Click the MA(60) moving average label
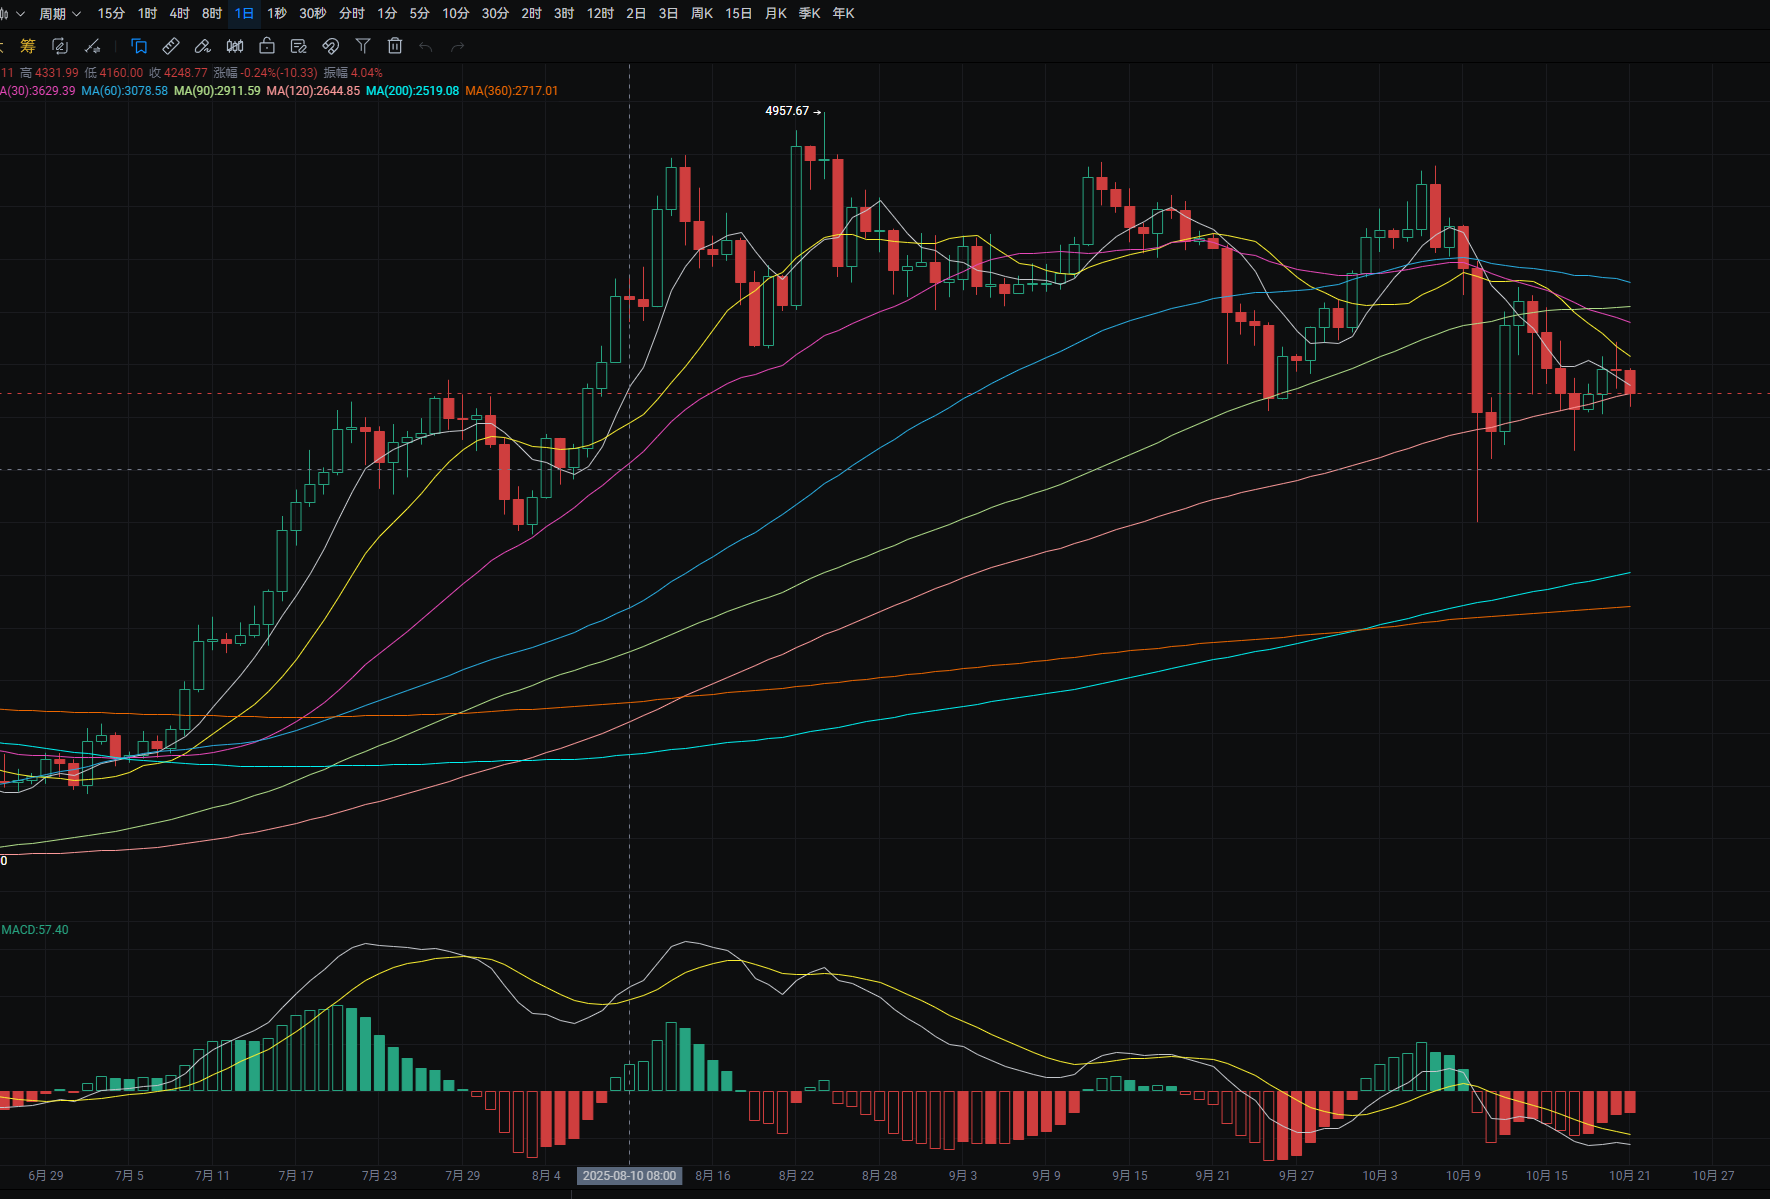This screenshot has height=1199, width=1770. (124, 91)
